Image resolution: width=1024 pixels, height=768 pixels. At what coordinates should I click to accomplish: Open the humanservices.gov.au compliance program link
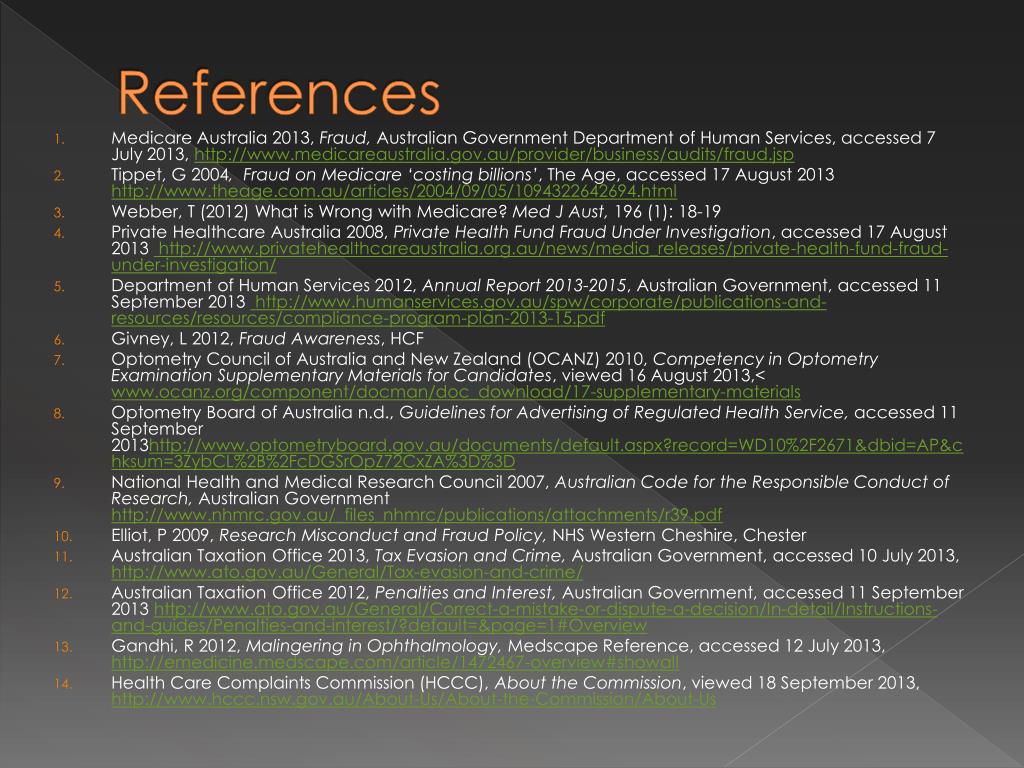click(469, 310)
